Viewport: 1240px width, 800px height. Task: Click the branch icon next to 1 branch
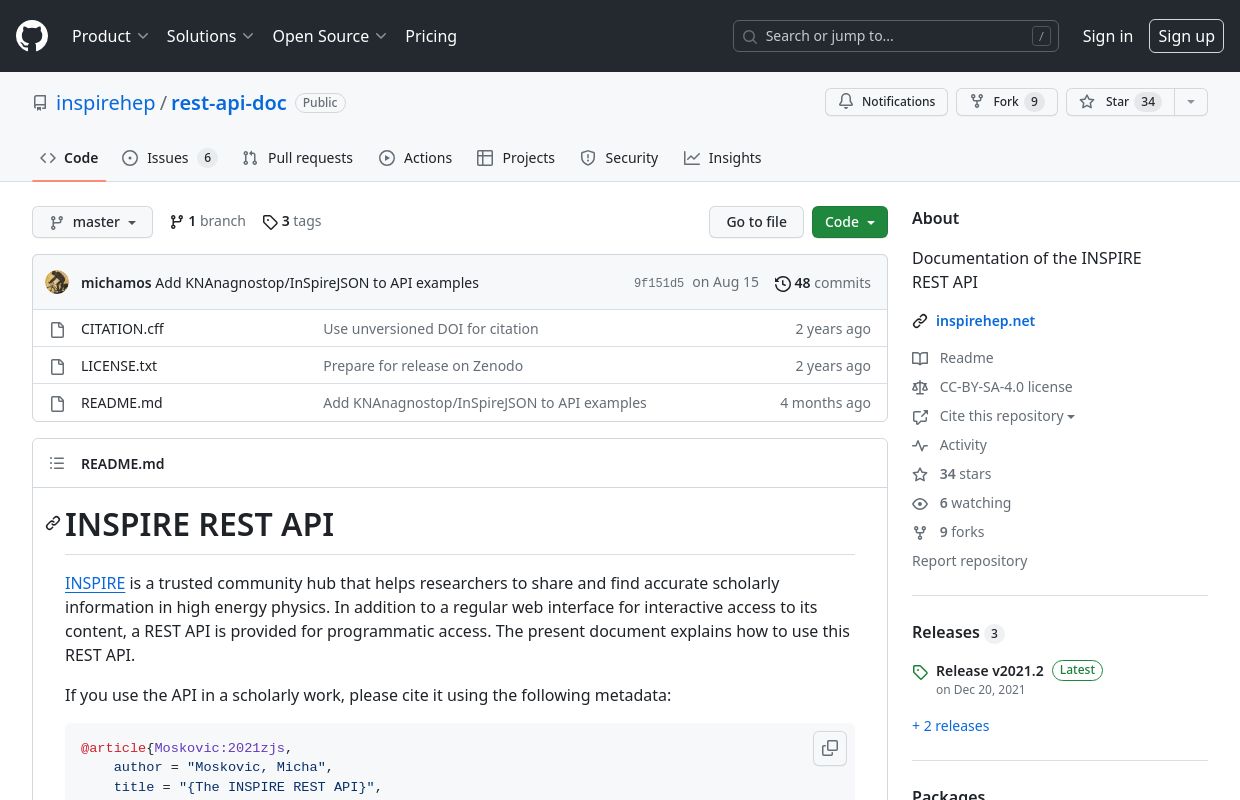[177, 222]
